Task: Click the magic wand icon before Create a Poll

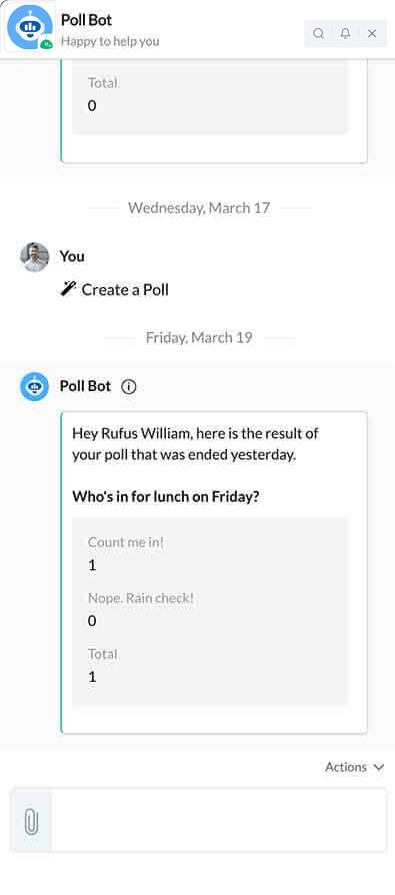Action: 68,289
